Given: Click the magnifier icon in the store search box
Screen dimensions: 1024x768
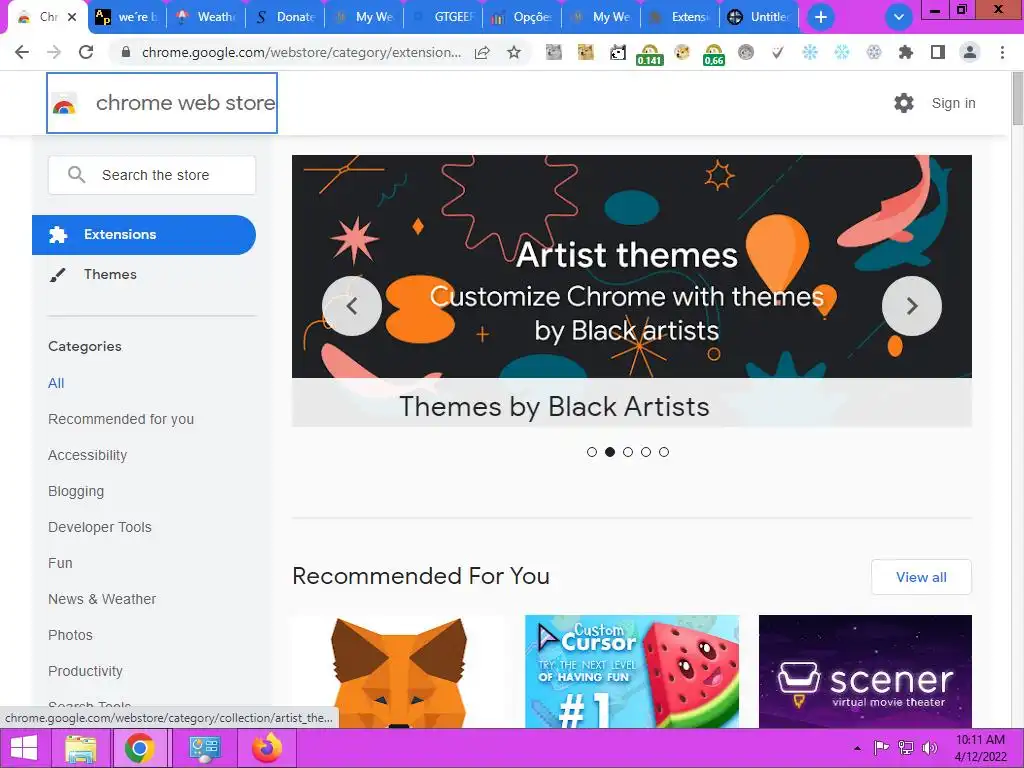Looking at the screenshot, I should tap(76, 174).
